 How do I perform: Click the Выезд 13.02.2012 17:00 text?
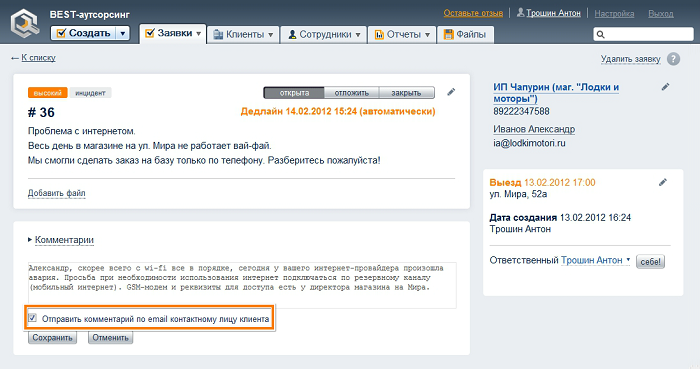(542, 182)
